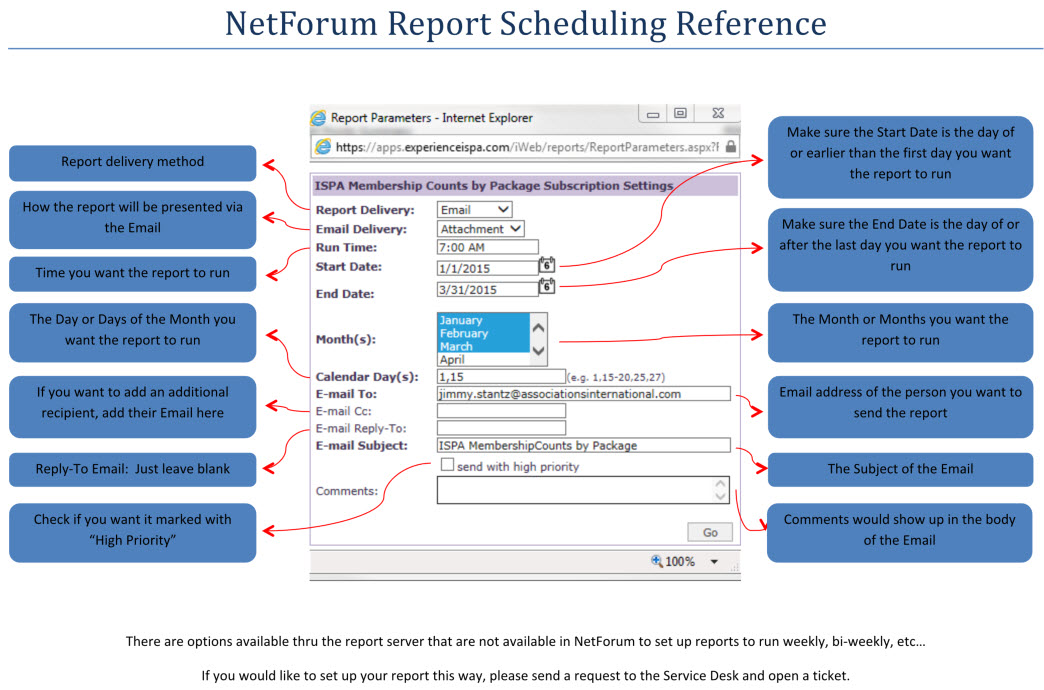This screenshot has width=1044, height=690.
Task: Click the Email Delivery label
Action: pos(361,229)
